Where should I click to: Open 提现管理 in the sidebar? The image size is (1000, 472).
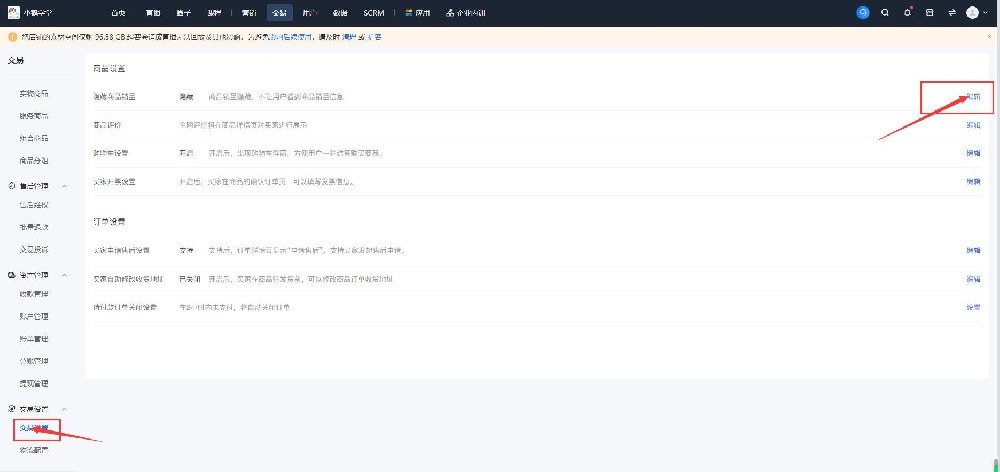click(x=34, y=383)
